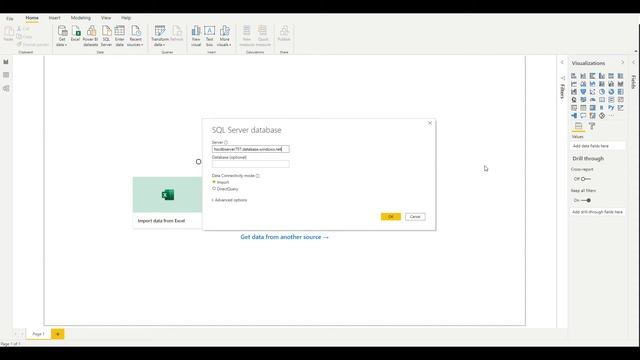Toggle the Cross-report switch

(586, 179)
